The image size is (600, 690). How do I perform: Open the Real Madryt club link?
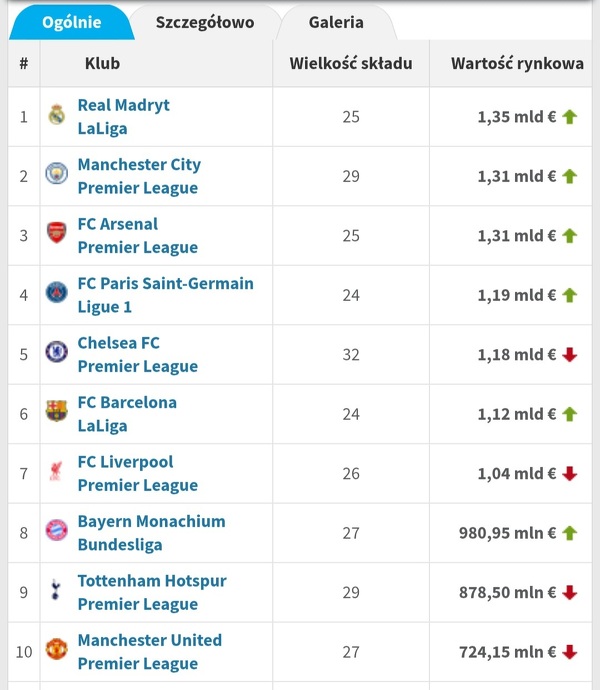click(x=123, y=105)
